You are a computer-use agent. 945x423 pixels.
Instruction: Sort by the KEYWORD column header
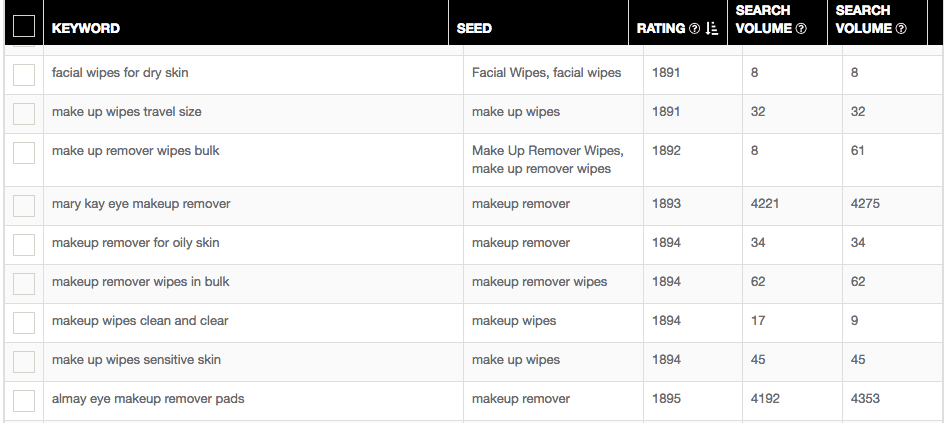point(86,28)
